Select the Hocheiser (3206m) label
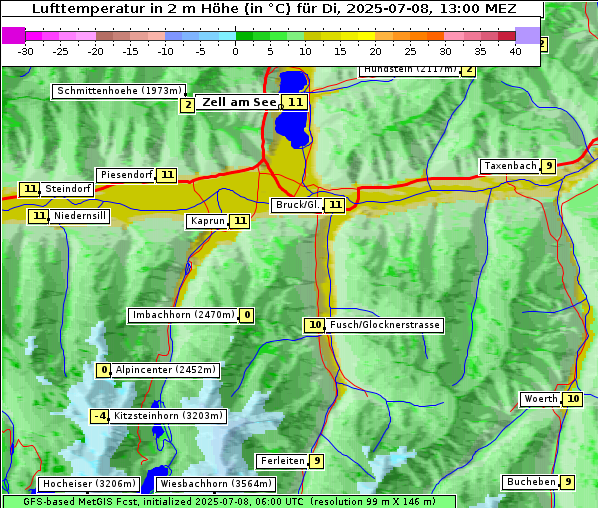This screenshot has width=598, height=508. 89,484
